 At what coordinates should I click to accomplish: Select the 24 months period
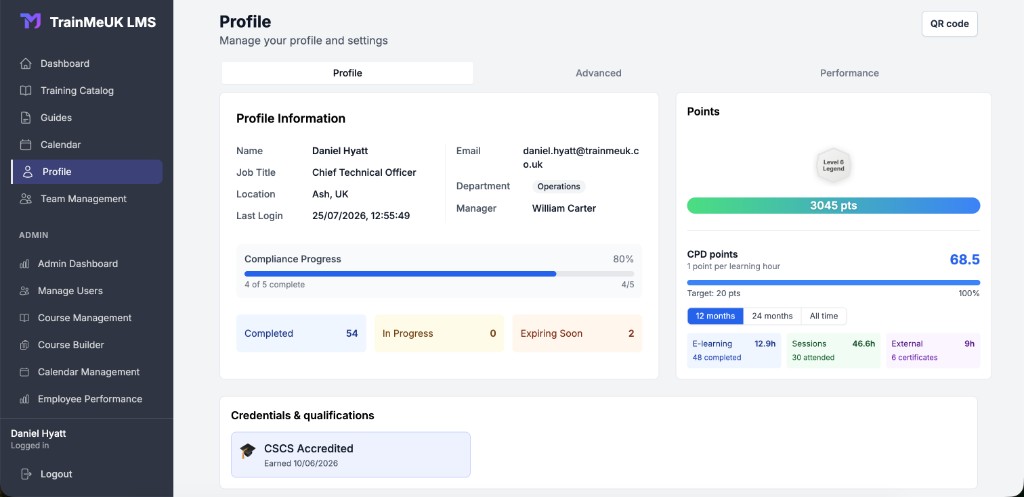(772, 316)
